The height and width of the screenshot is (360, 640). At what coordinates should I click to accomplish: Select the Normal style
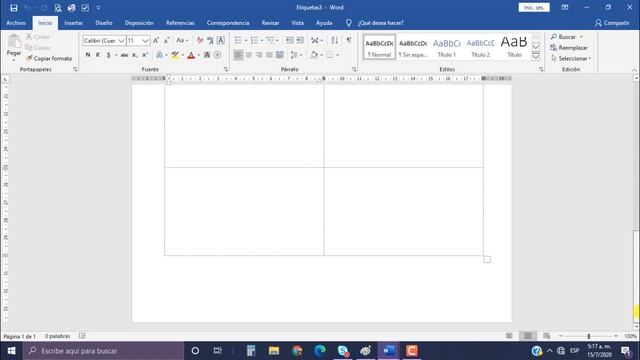379,47
